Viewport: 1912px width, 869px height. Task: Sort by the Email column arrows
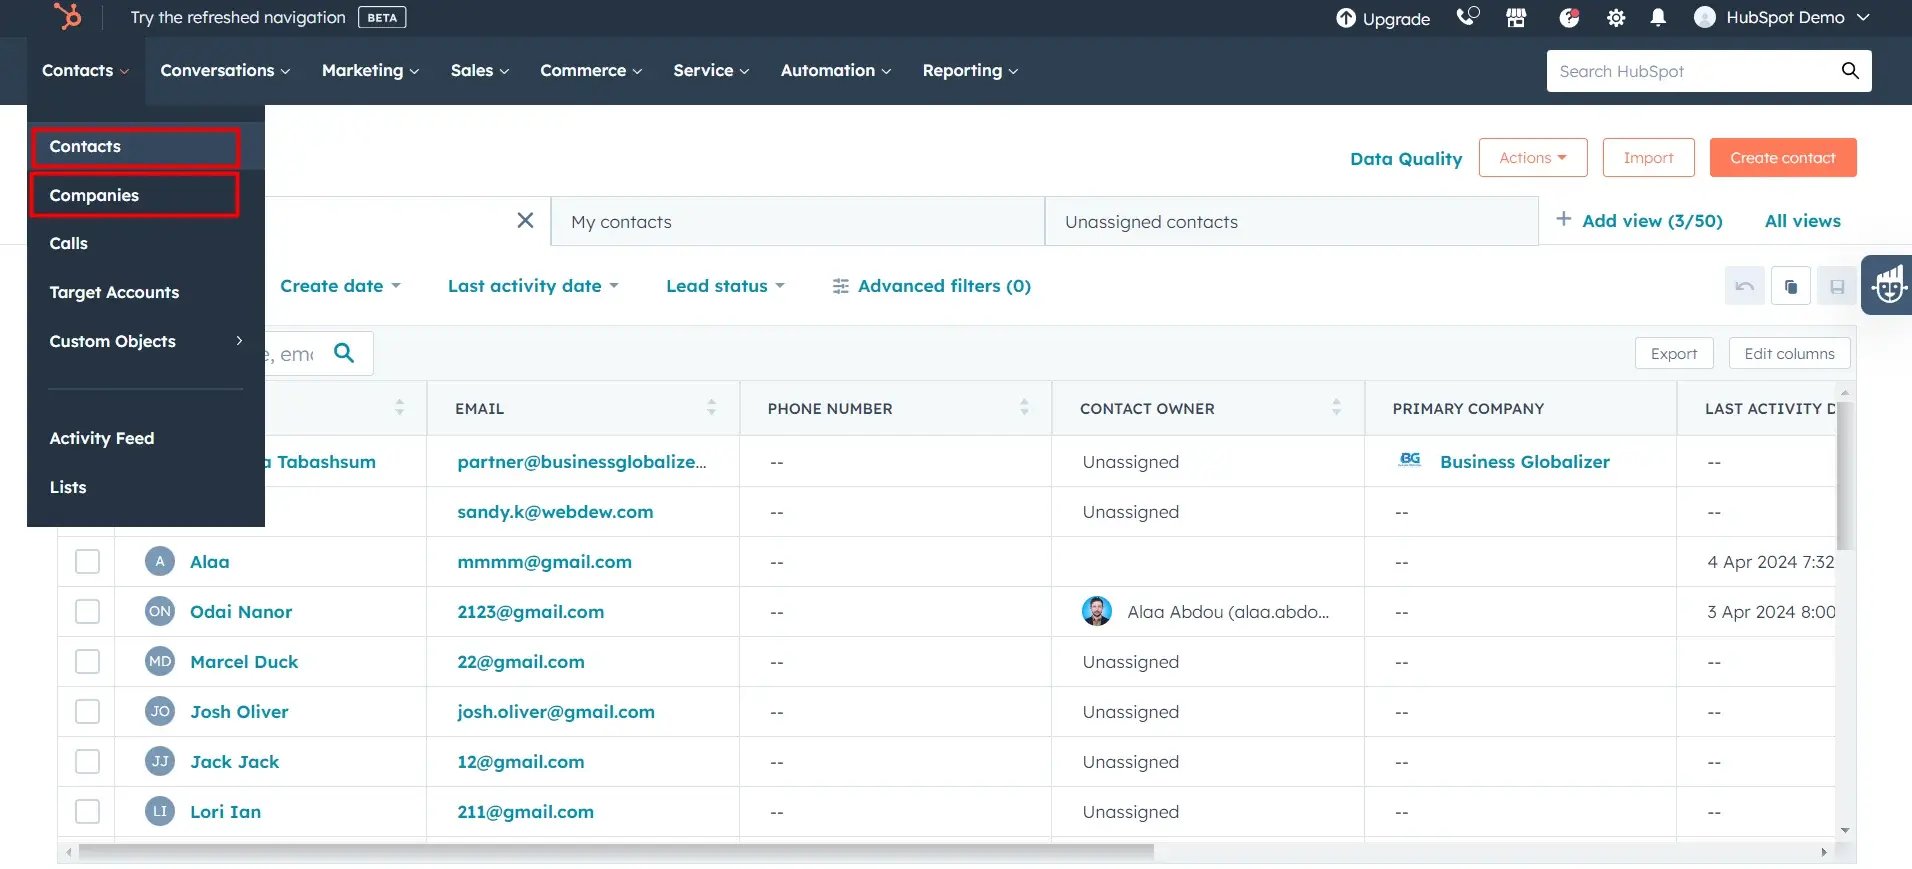711,407
